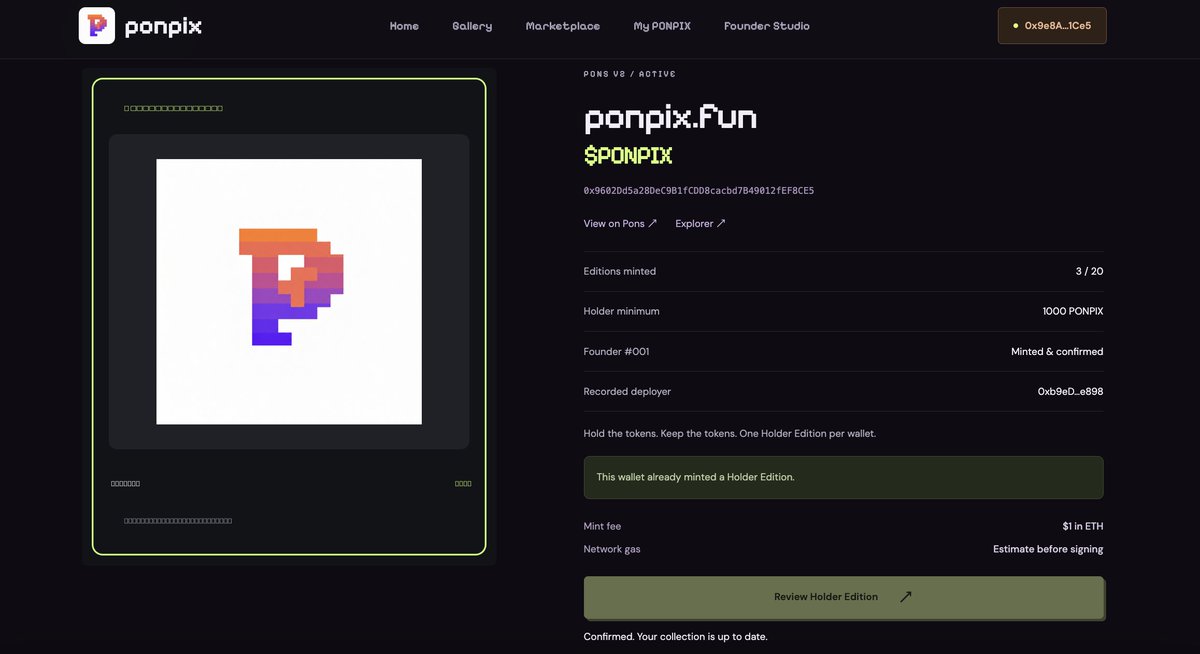The height and width of the screenshot is (654, 1200).
Task: Open the Home nav item
Action: click(404, 26)
